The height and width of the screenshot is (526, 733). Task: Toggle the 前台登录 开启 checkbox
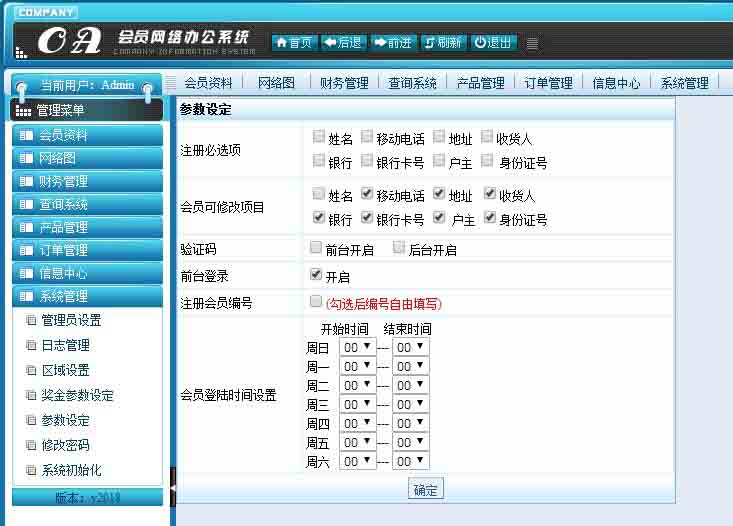[x=317, y=275]
